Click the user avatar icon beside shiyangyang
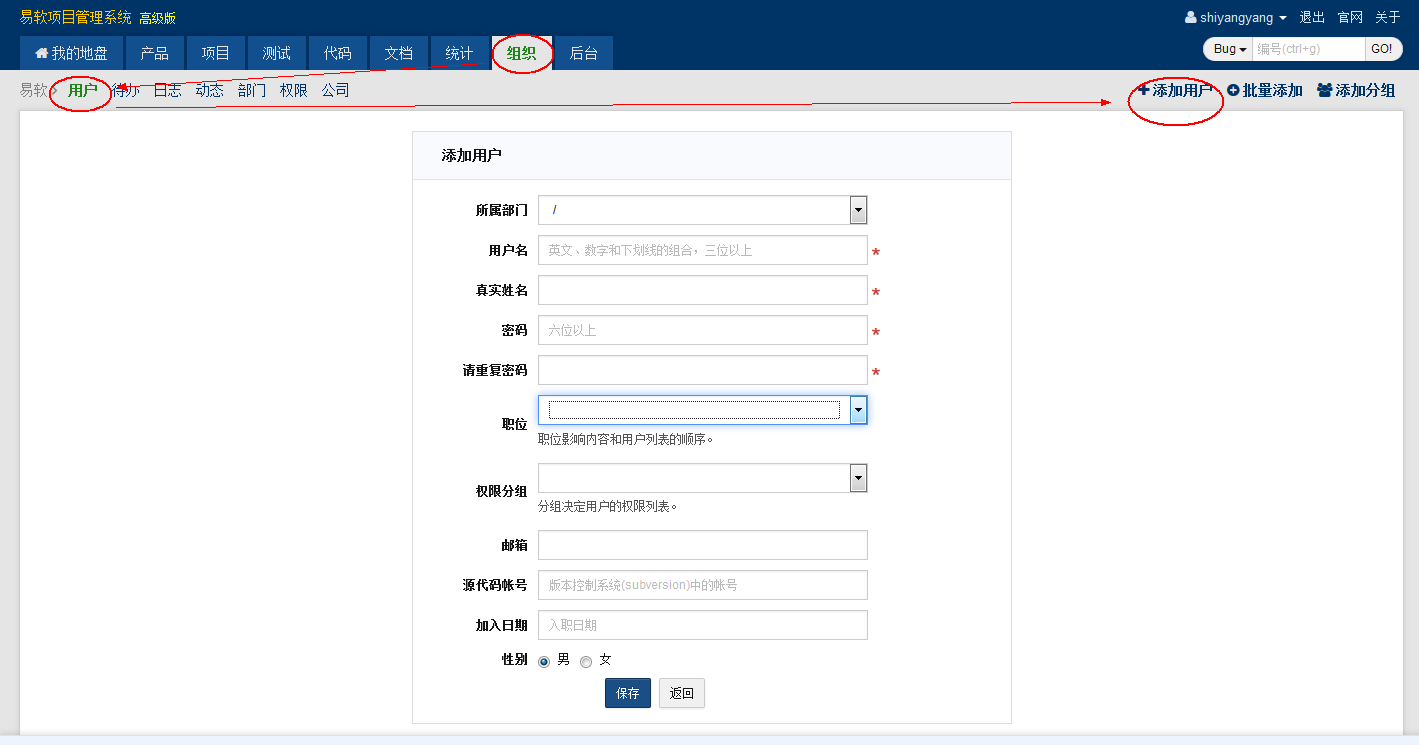The height and width of the screenshot is (745, 1419). [1190, 18]
